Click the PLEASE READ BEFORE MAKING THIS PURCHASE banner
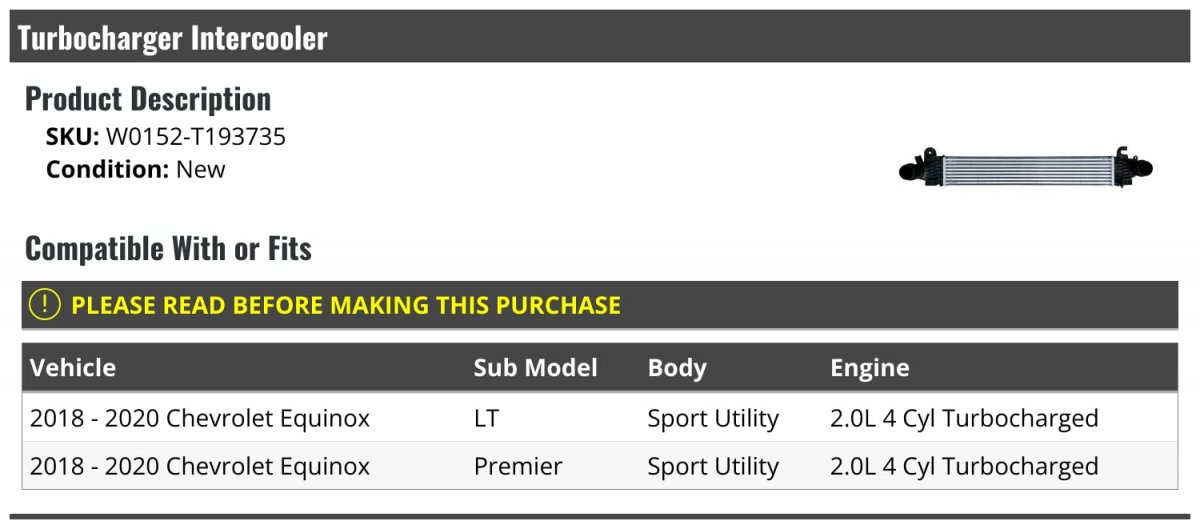Screen dimensions: 1200x529 tap(600, 305)
